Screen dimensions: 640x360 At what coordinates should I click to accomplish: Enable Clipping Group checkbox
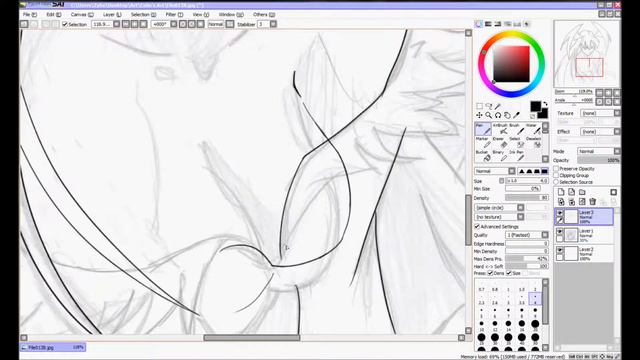[556, 175]
